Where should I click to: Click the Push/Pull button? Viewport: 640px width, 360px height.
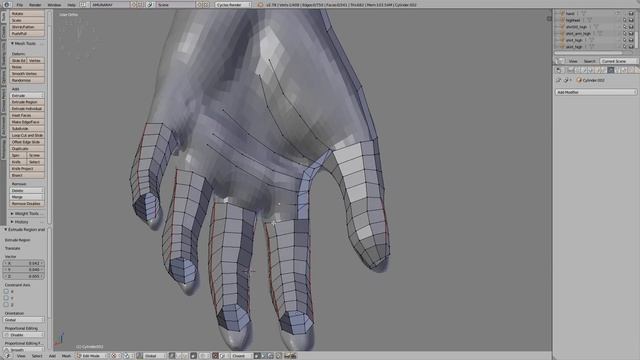click(x=27, y=33)
